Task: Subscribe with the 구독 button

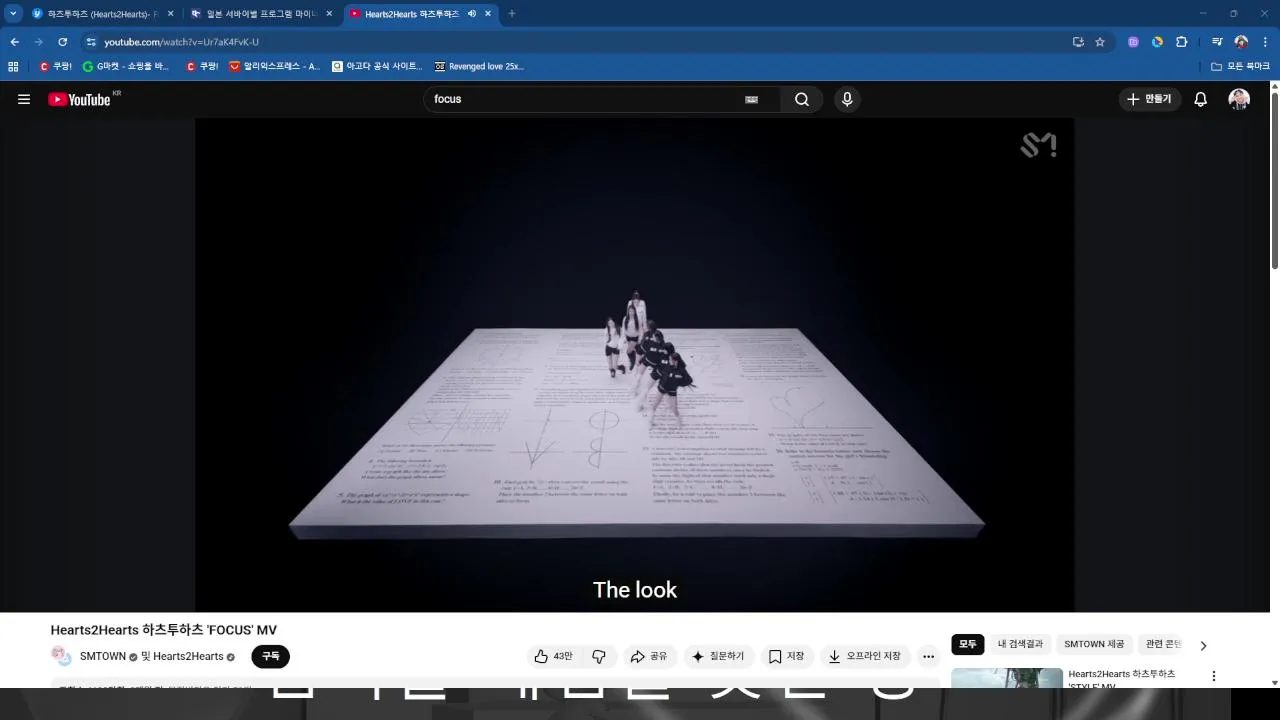Action: 270,656
